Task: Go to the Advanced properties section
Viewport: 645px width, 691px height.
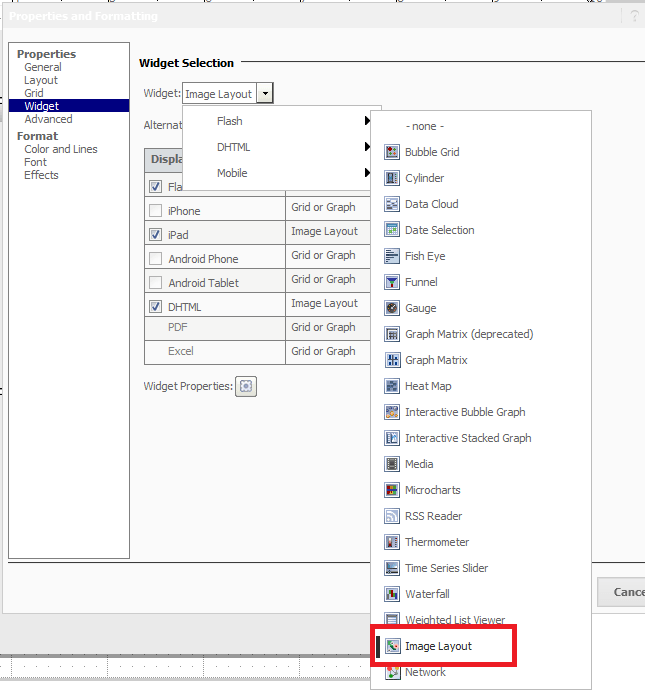Action: pyautogui.click(x=48, y=119)
